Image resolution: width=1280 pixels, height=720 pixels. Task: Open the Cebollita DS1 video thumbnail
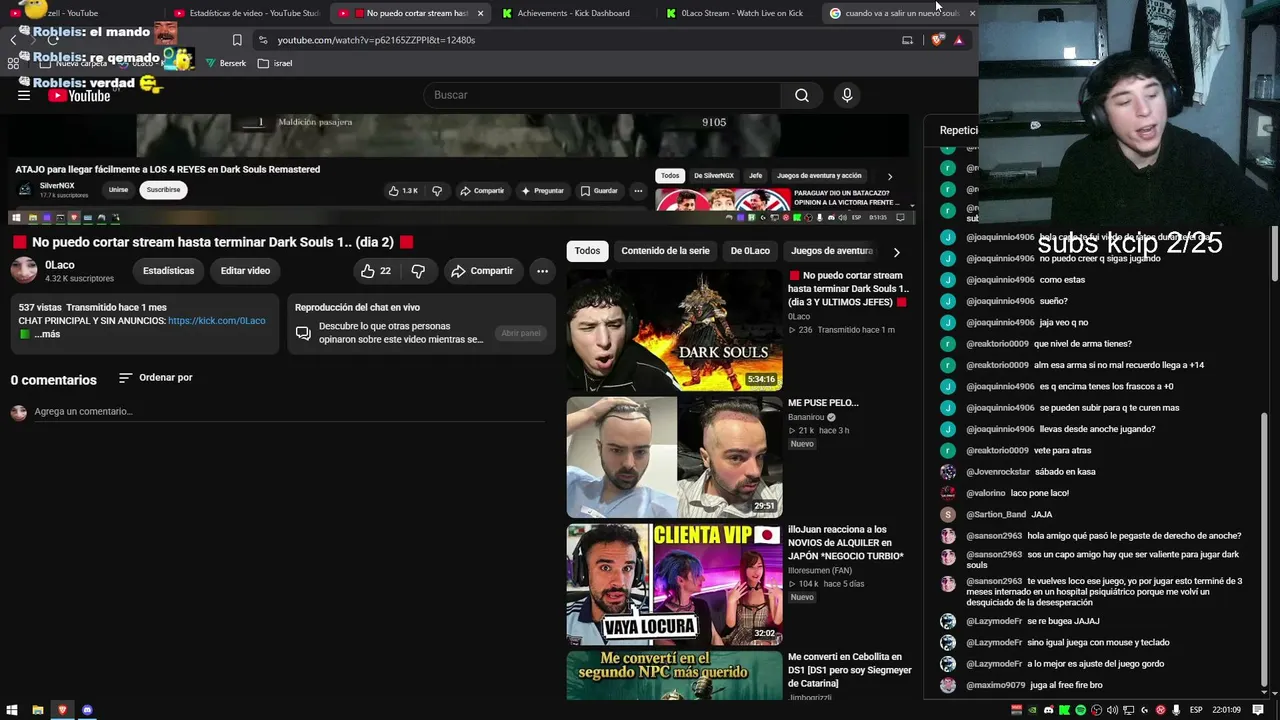674,676
